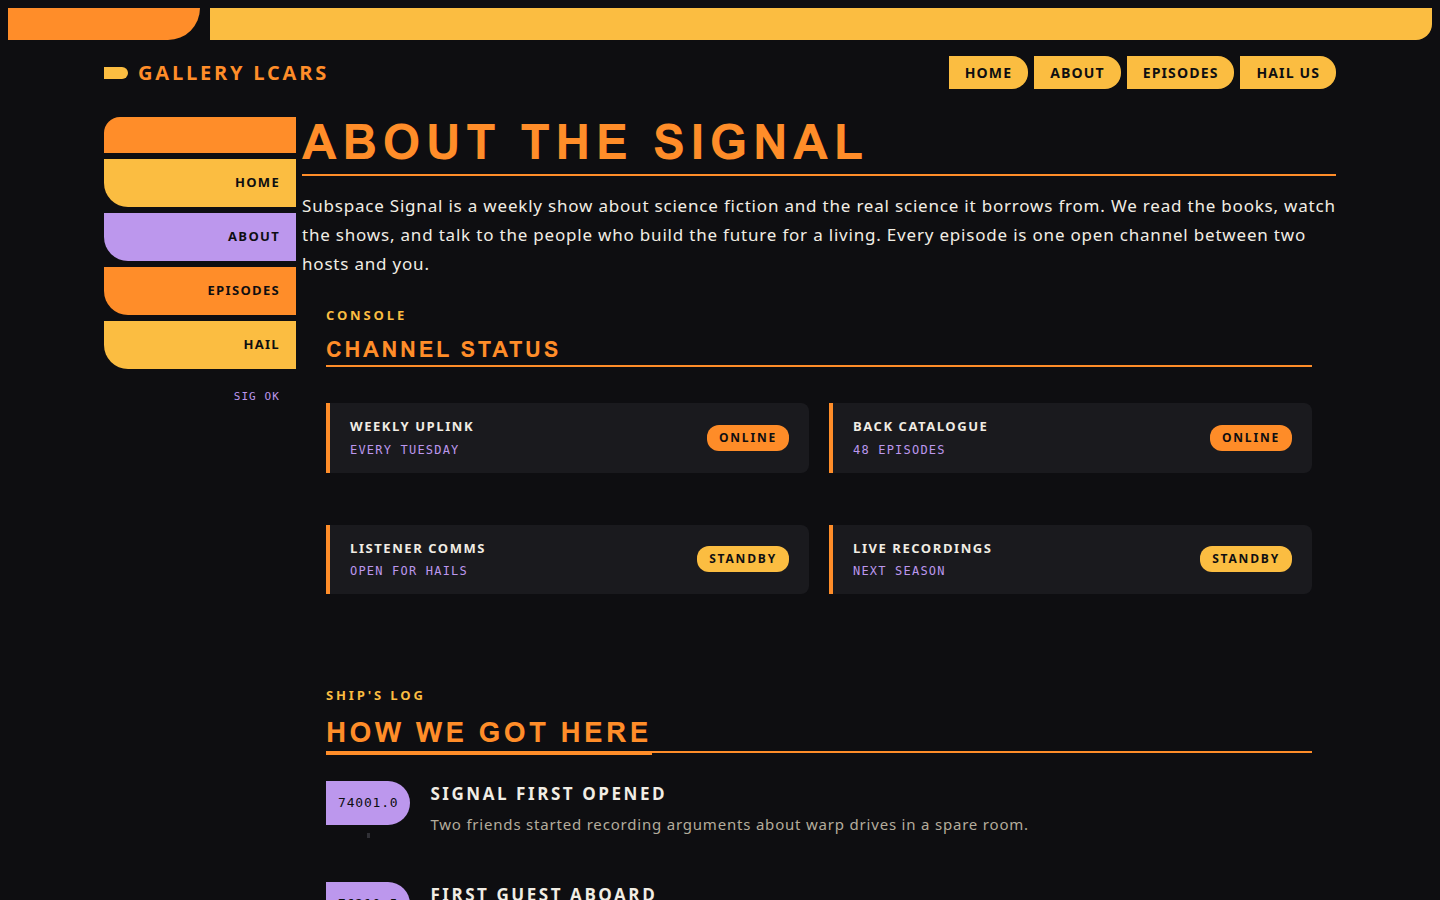The height and width of the screenshot is (900, 1440).
Task: Click the Subspace Signal intro paragraph
Action: point(819,235)
